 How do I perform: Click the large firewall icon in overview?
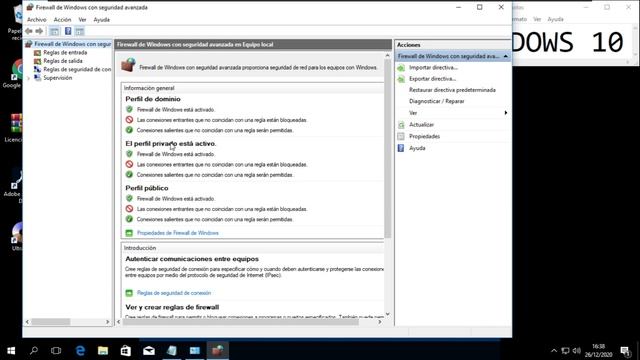[128, 65]
